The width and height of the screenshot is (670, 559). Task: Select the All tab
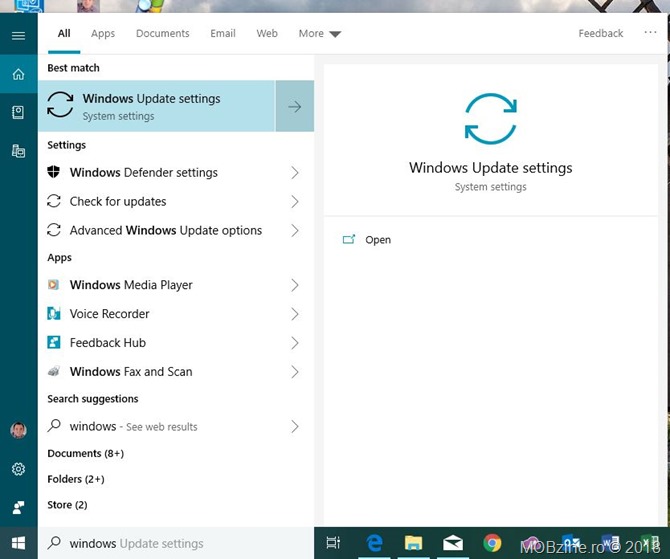click(x=64, y=33)
